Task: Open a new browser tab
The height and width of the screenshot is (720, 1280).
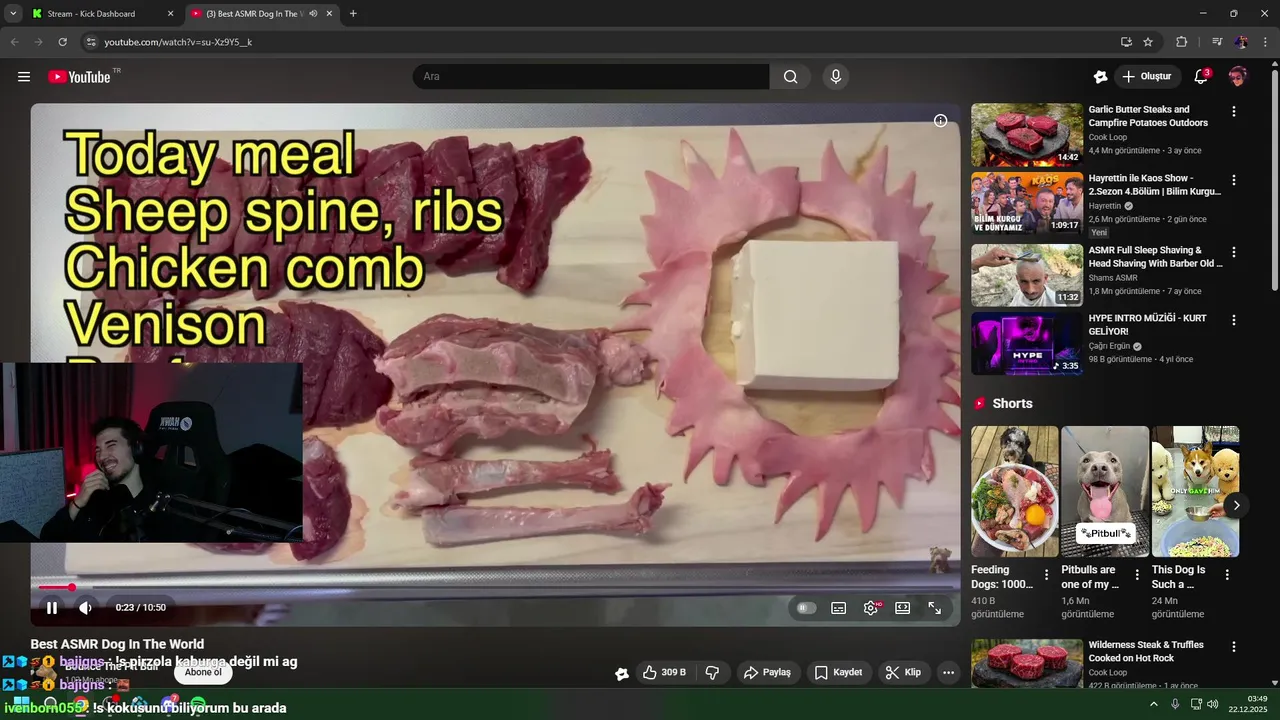Action: pos(353,14)
